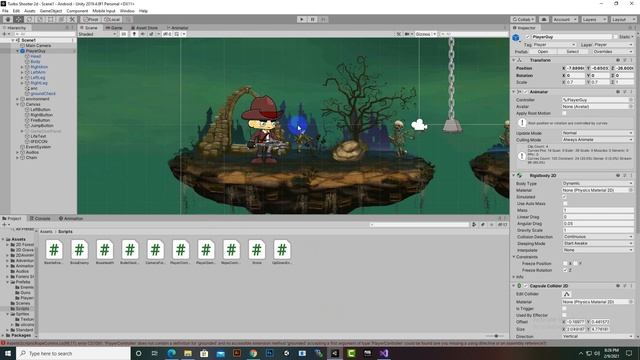
Task: Open the custom editor tools icon
Action: click(72, 19)
